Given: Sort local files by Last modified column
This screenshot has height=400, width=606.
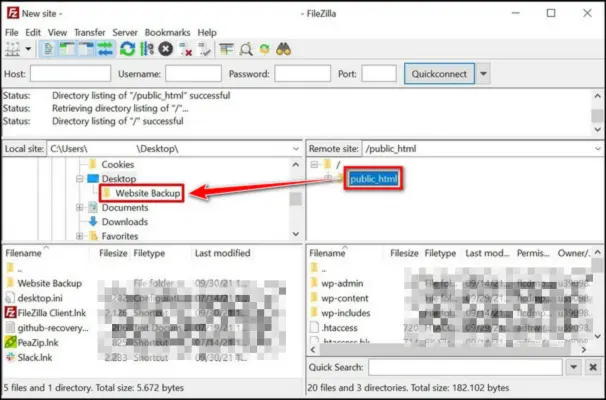Looking at the screenshot, I should tap(222, 254).
